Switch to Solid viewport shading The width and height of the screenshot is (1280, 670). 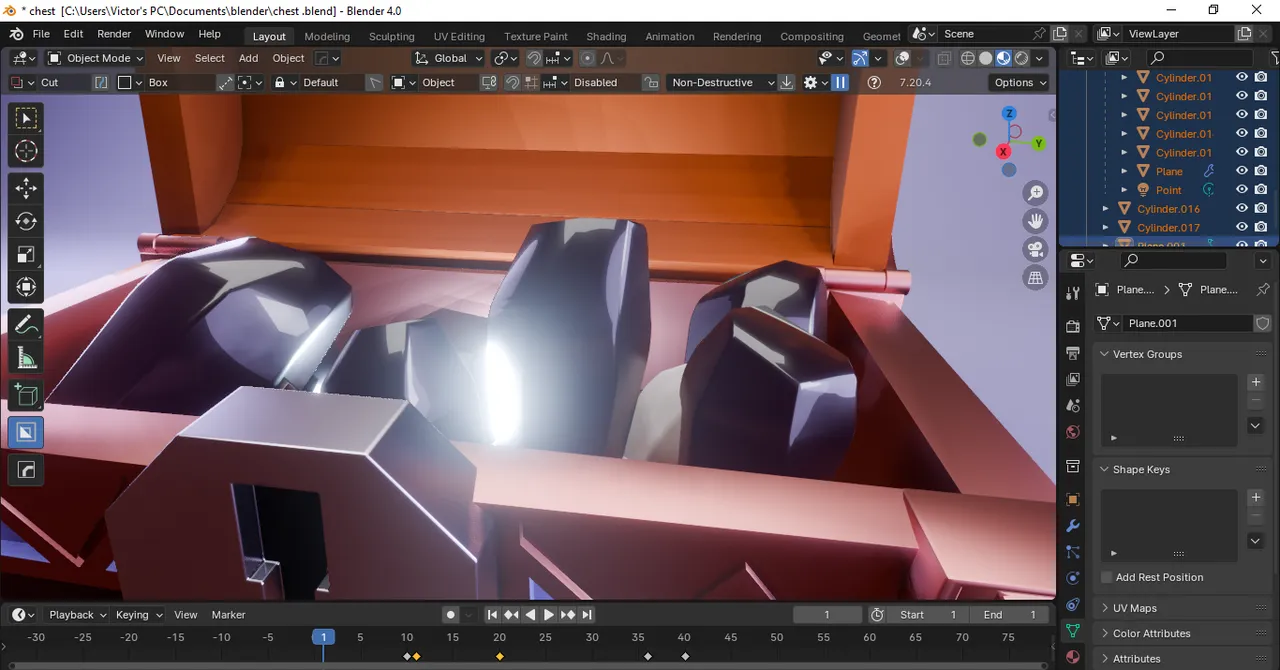(x=986, y=58)
